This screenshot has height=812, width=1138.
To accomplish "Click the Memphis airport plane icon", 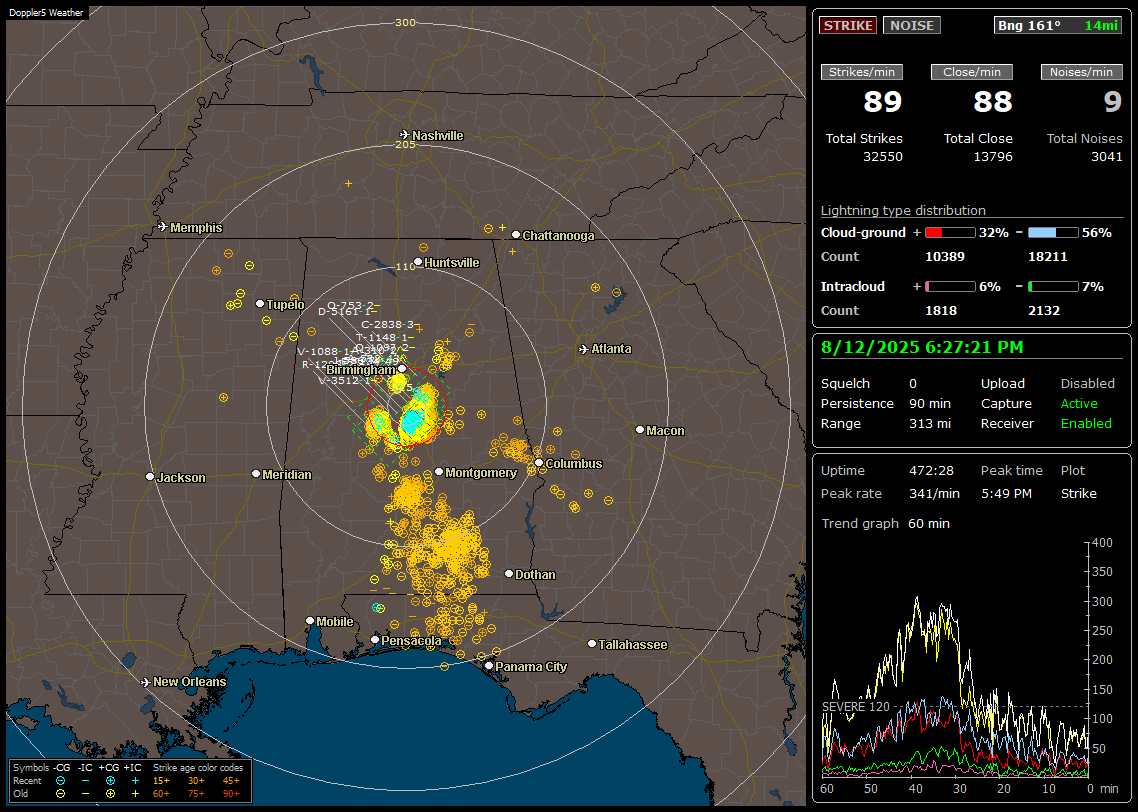I will tap(163, 227).
